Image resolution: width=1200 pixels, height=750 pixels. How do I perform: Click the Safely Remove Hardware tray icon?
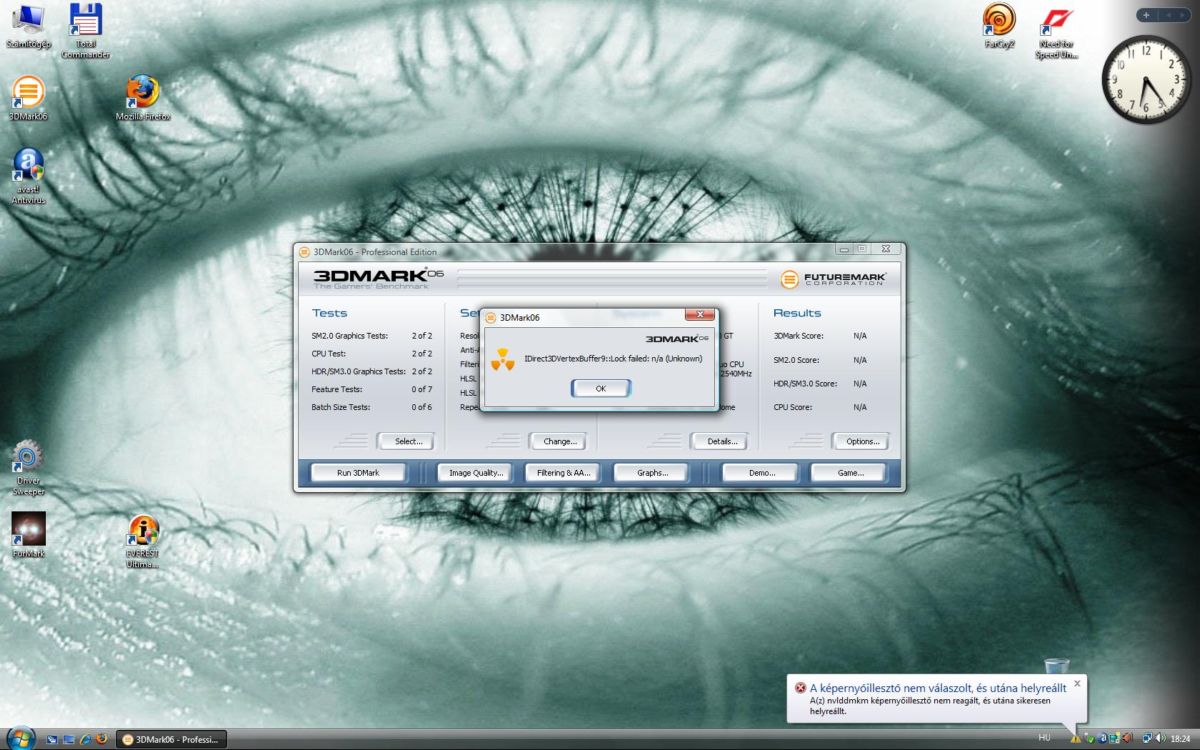1090,739
